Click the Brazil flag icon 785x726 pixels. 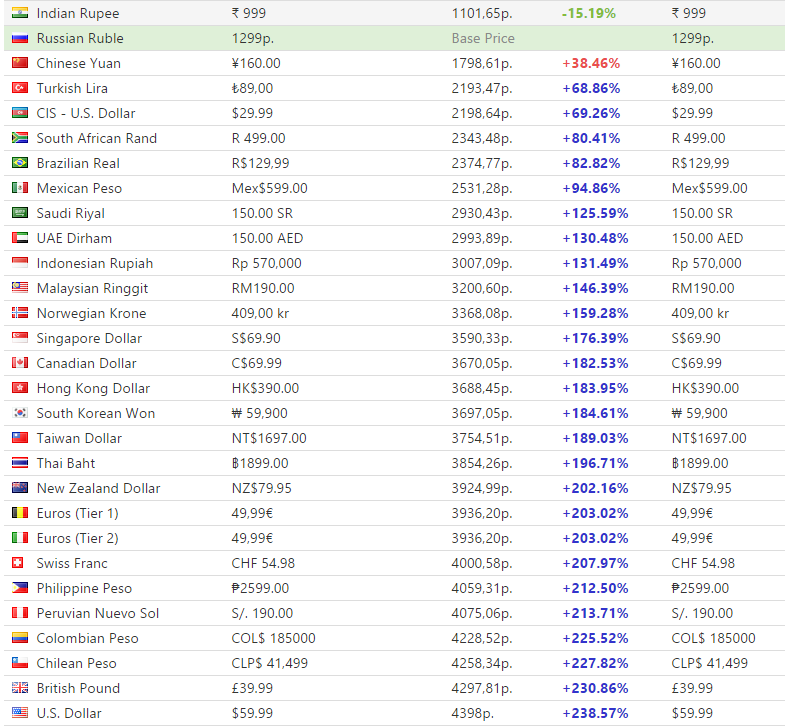[x=19, y=163]
